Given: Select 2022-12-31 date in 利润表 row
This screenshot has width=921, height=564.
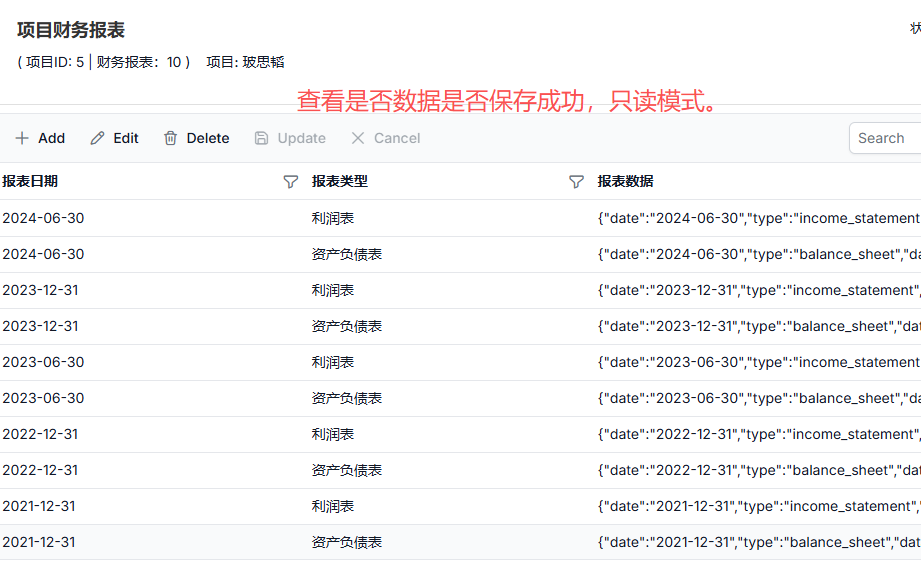Looking at the screenshot, I should tap(41, 434).
